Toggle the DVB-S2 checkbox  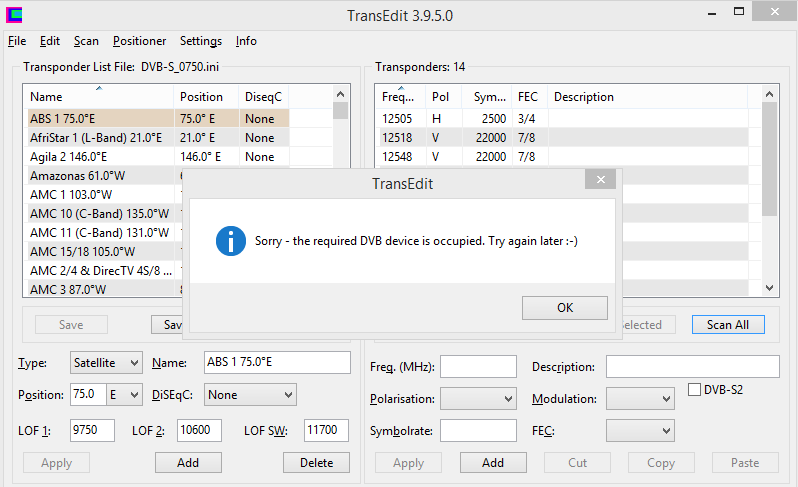[x=694, y=390]
